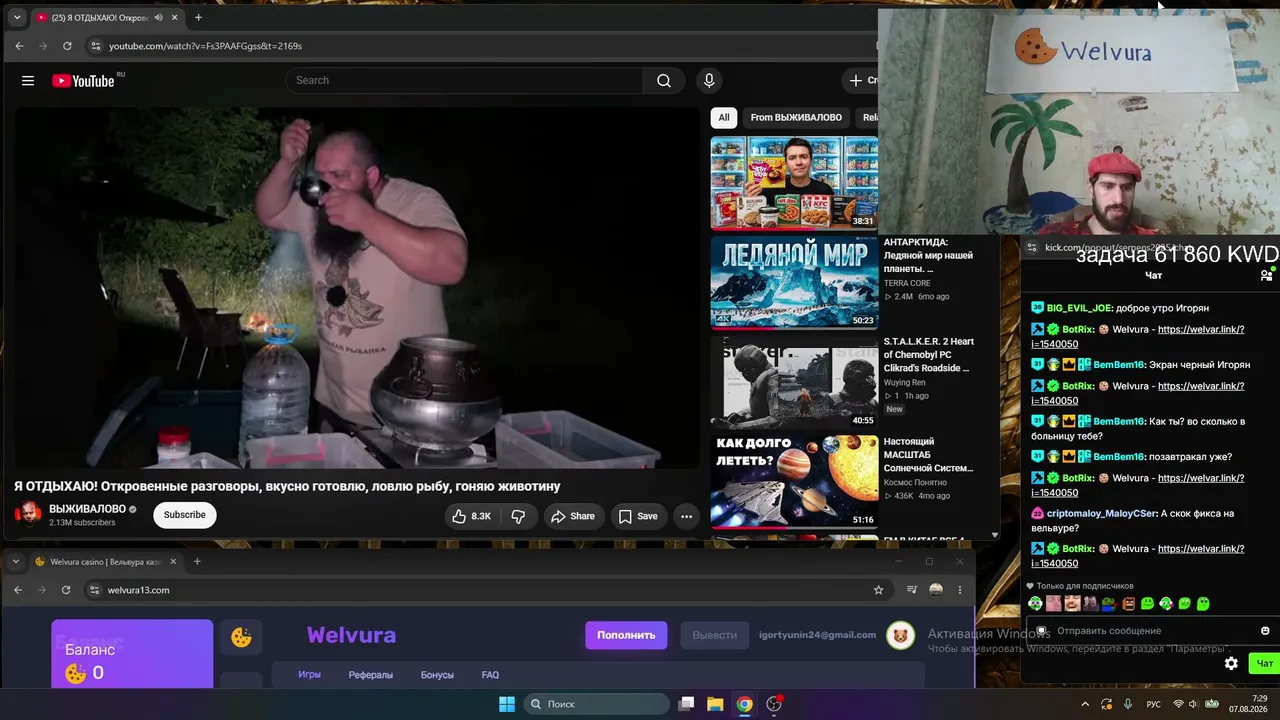Open the Как долго лететь video thumbnail

794,481
